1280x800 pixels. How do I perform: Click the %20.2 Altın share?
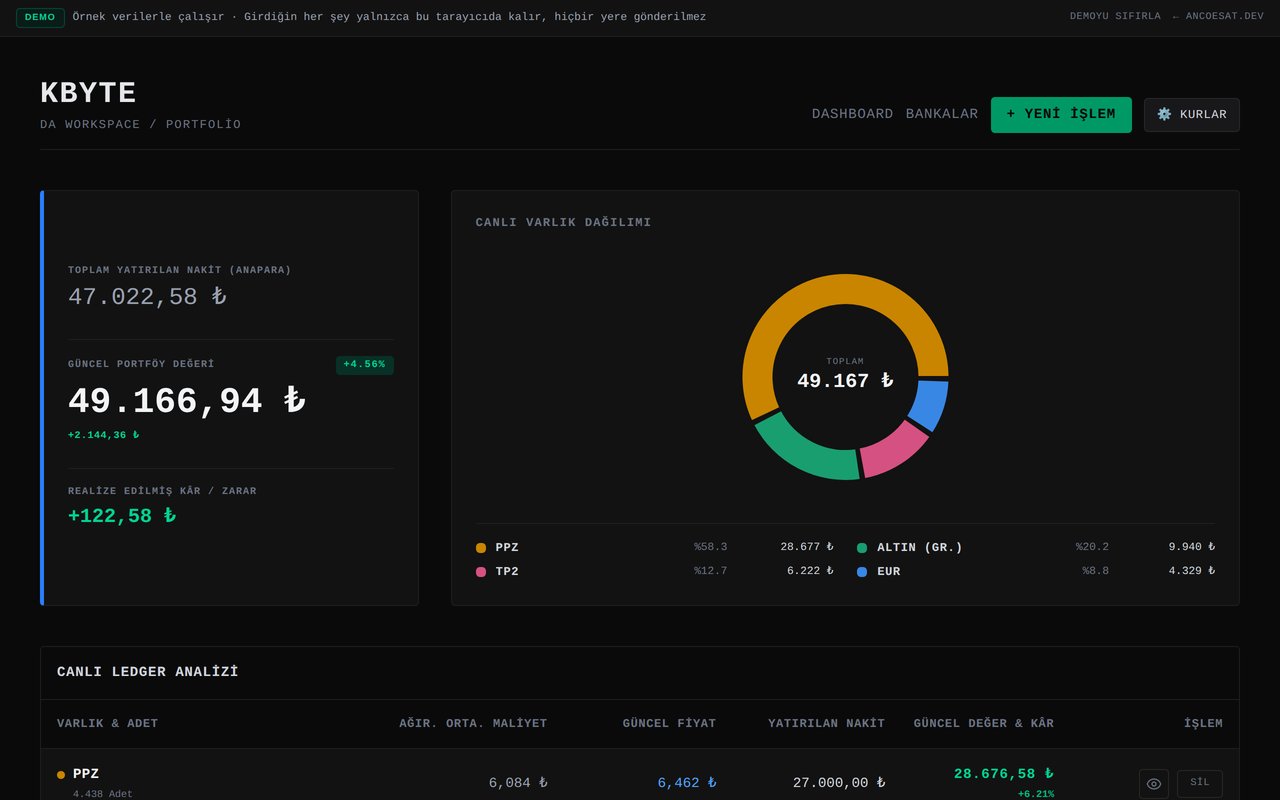pyautogui.click(x=1092, y=547)
